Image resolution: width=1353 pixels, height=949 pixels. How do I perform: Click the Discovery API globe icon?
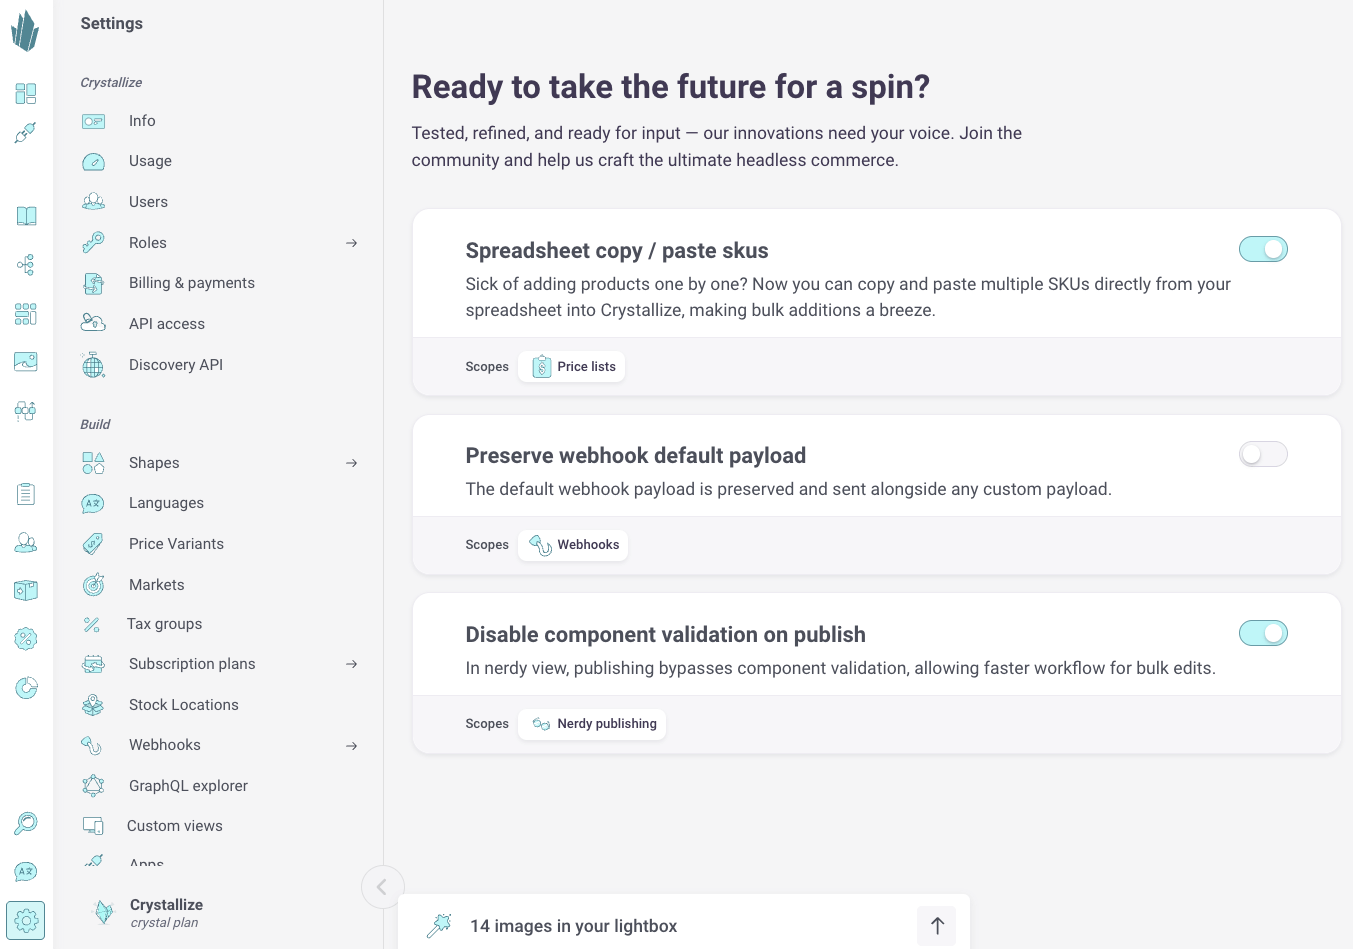click(93, 365)
